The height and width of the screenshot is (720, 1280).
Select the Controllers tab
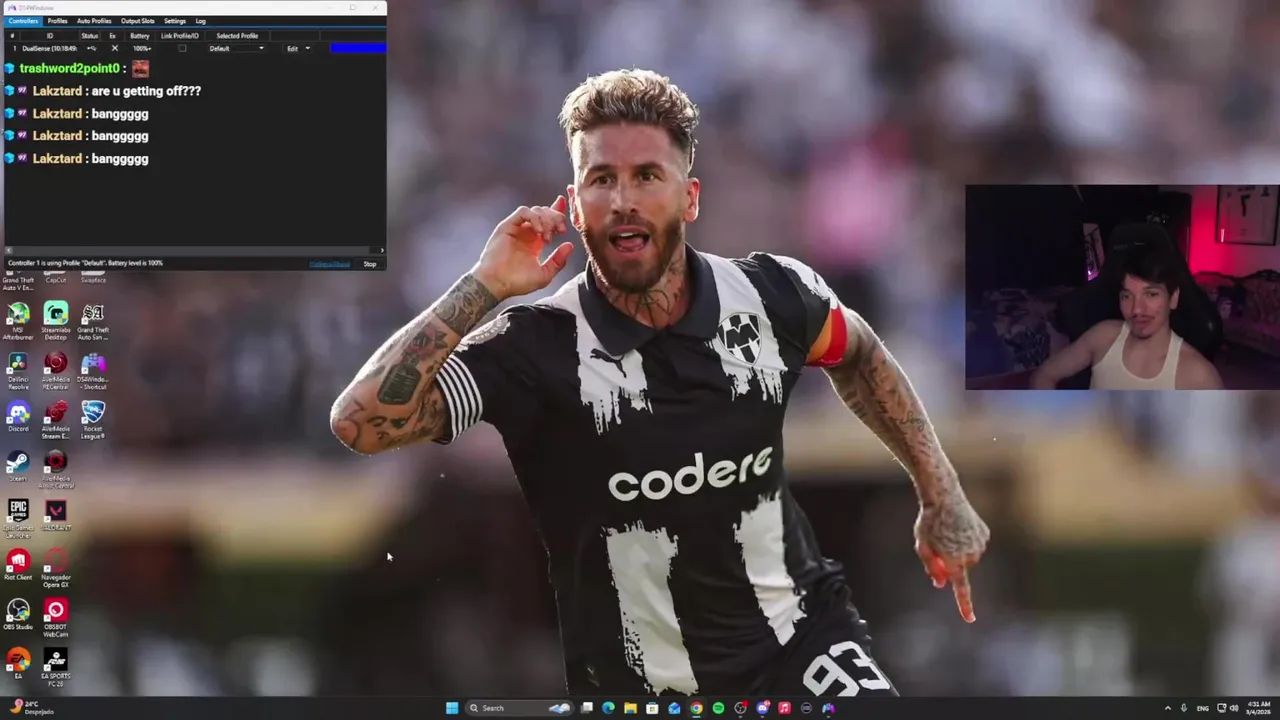pos(23,21)
